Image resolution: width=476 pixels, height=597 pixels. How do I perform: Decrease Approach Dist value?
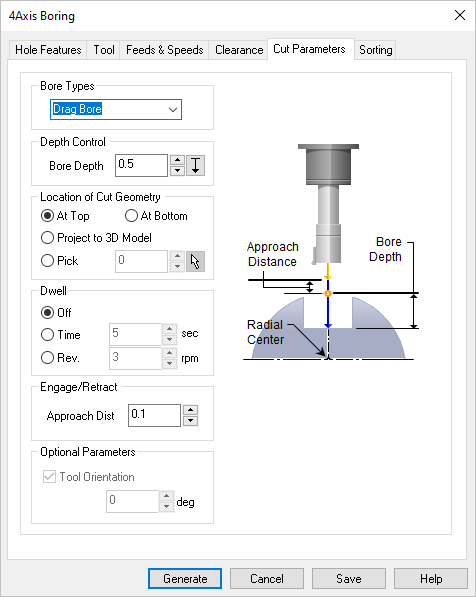pyautogui.click(x=190, y=420)
